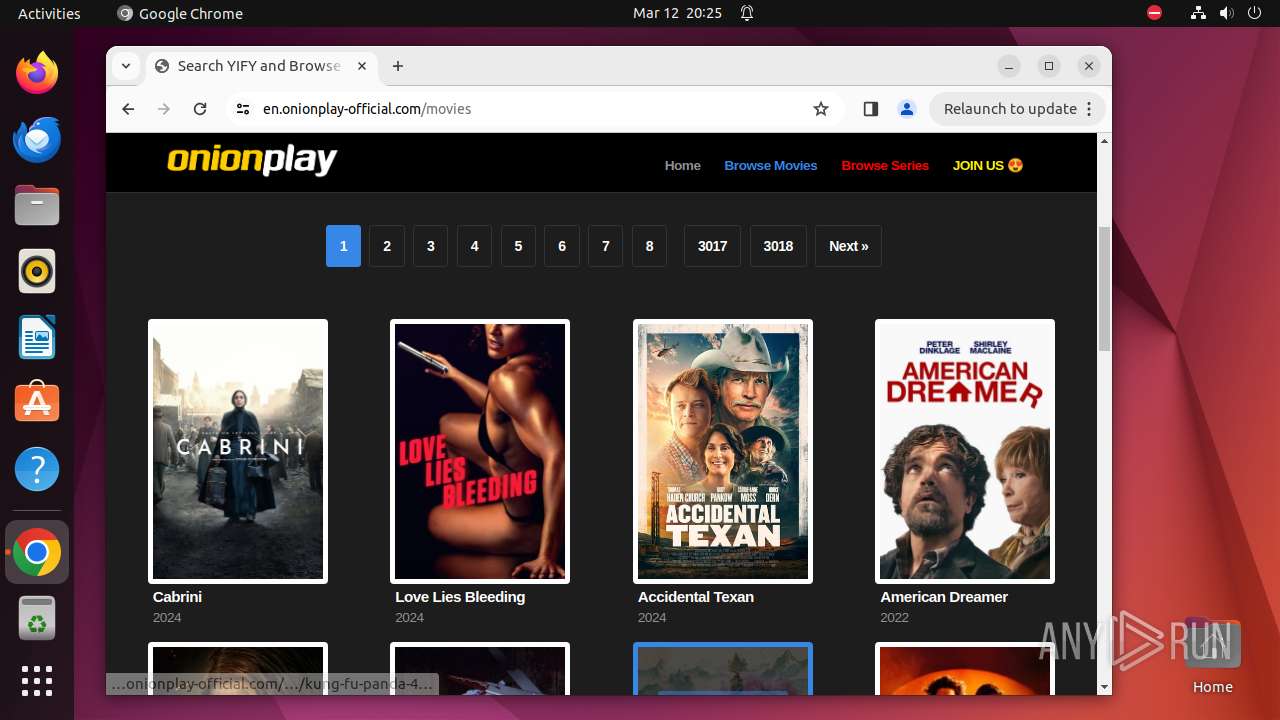Open the Cabrini movie poster

pyautogui.click(x=238, y=451)
